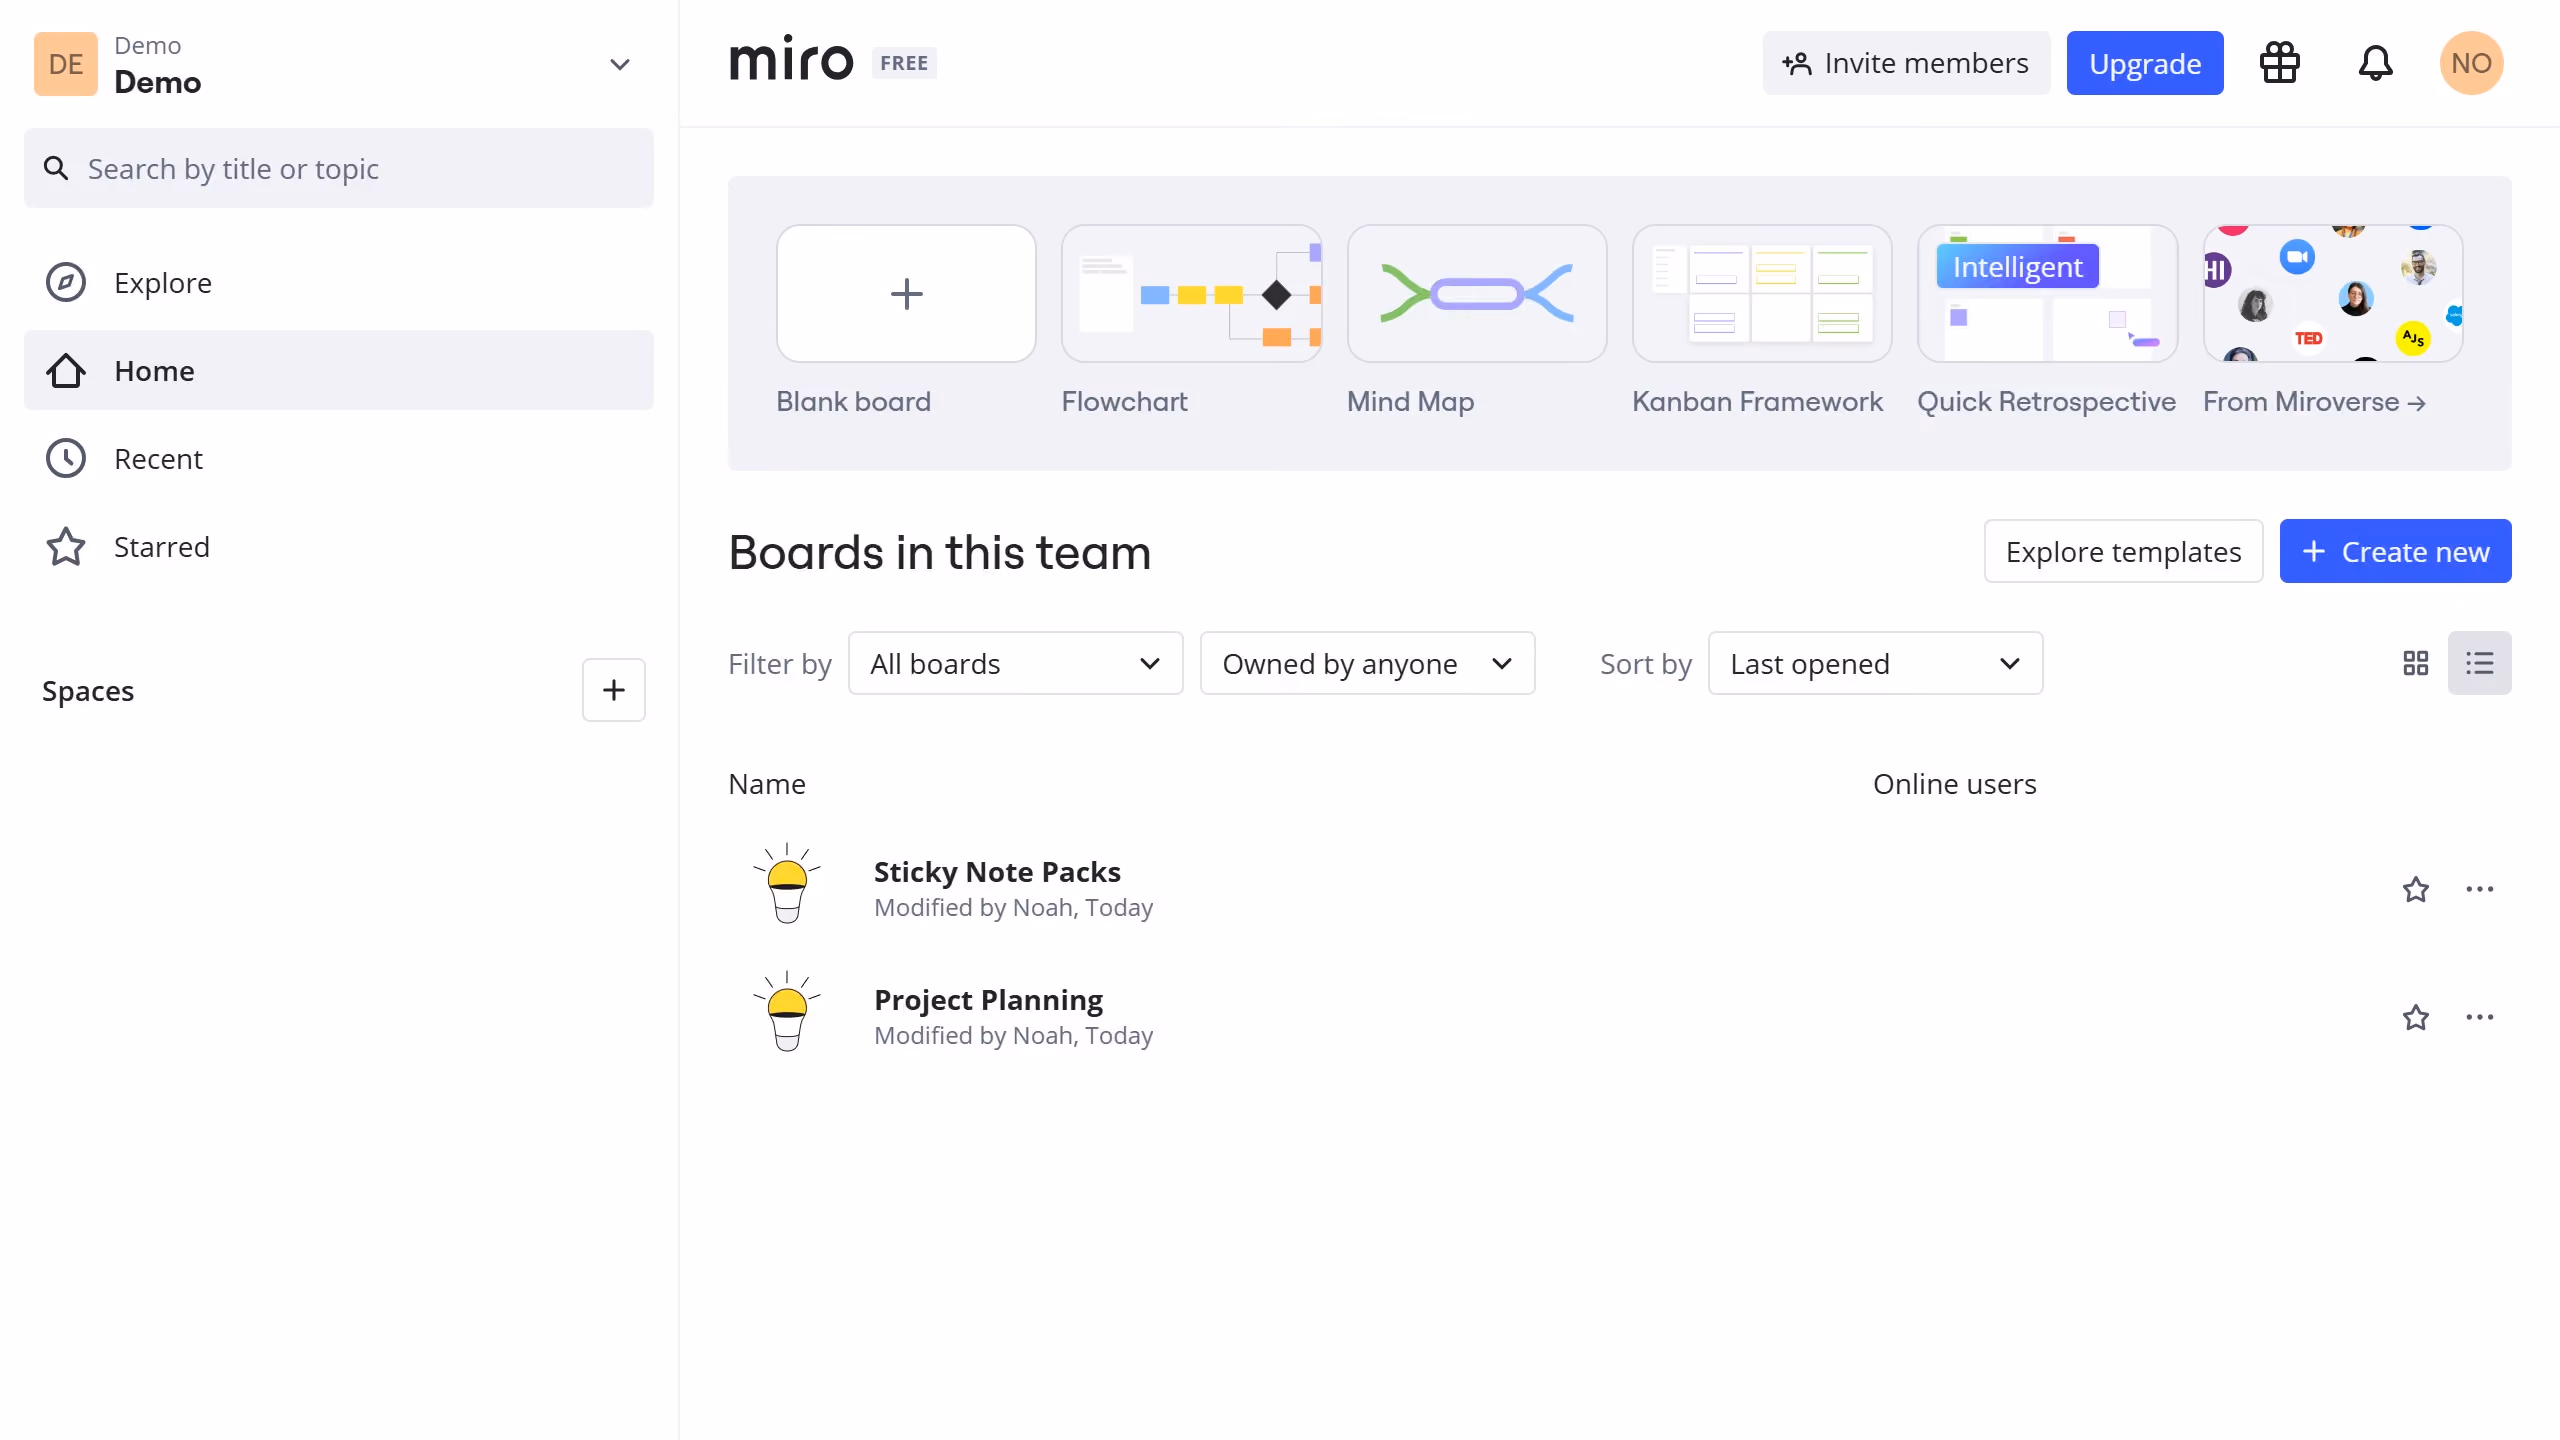Click the Flowchart label text
This screenshot has width=2560, height=1440.
tap(1124, 402)
